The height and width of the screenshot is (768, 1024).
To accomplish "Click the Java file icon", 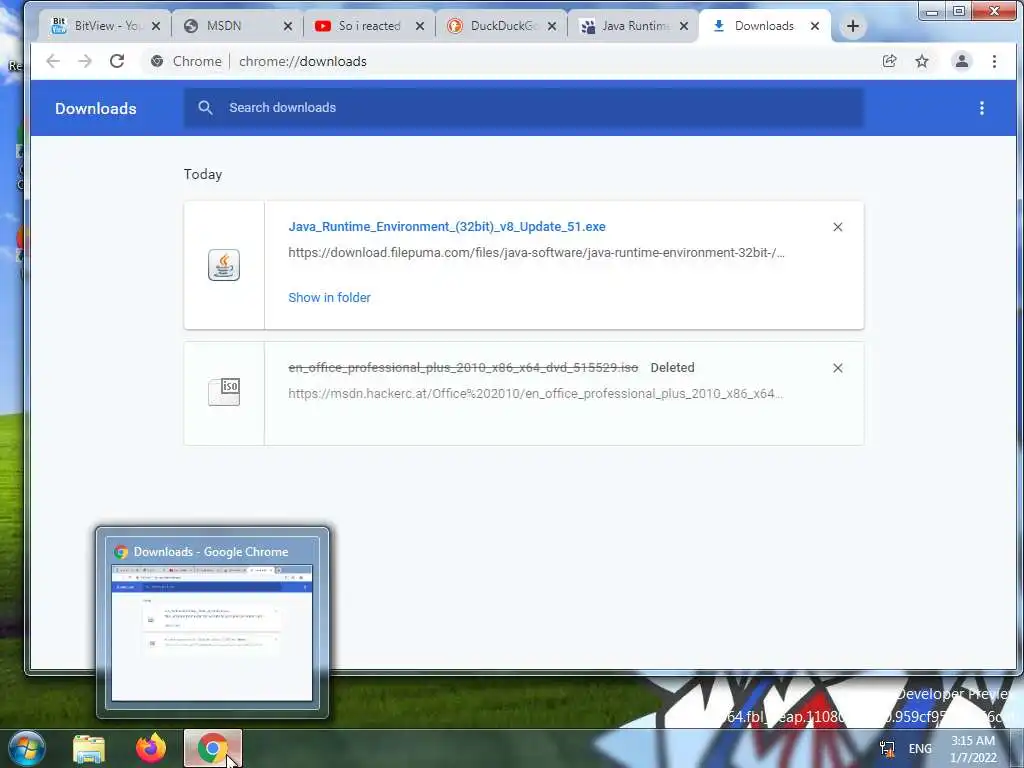I will tap(224, 265).
